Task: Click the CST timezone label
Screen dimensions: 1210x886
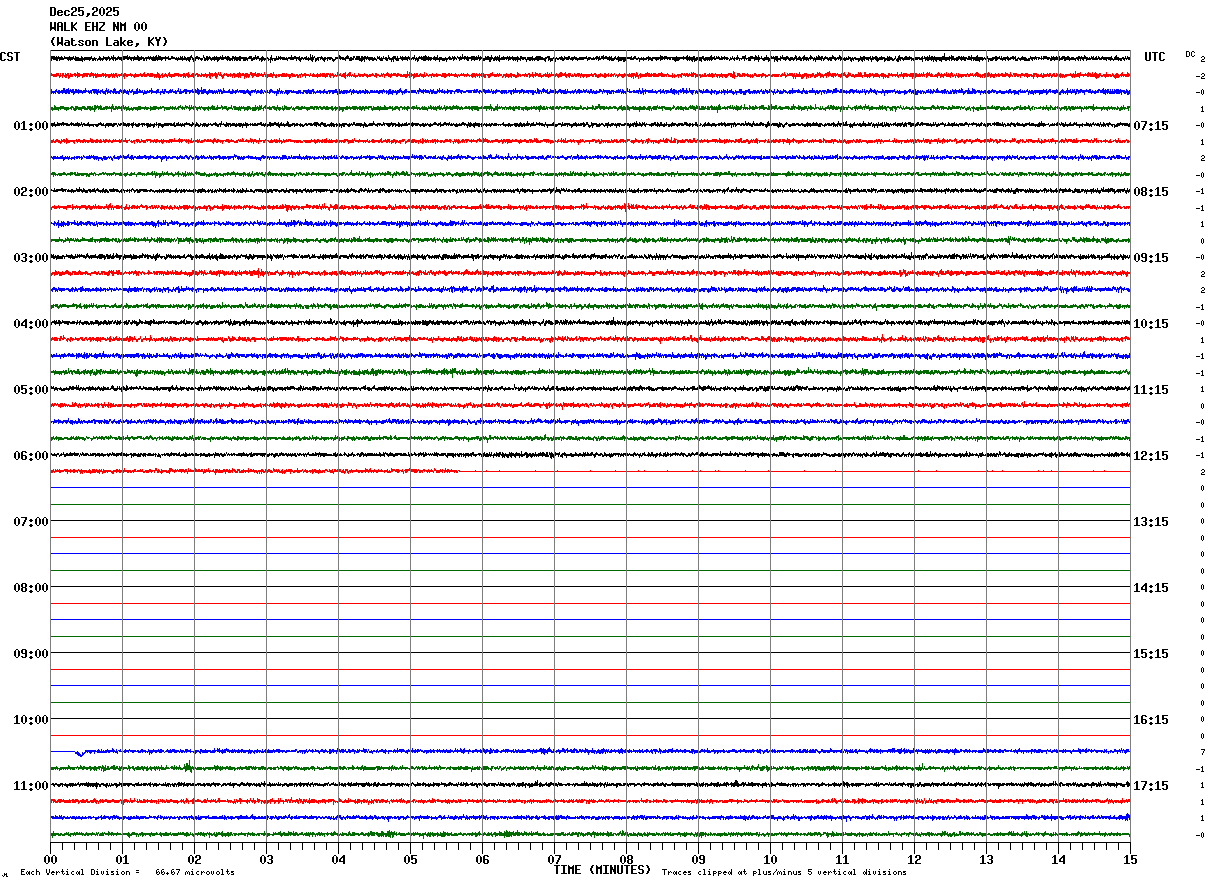Action: (10, 57)
